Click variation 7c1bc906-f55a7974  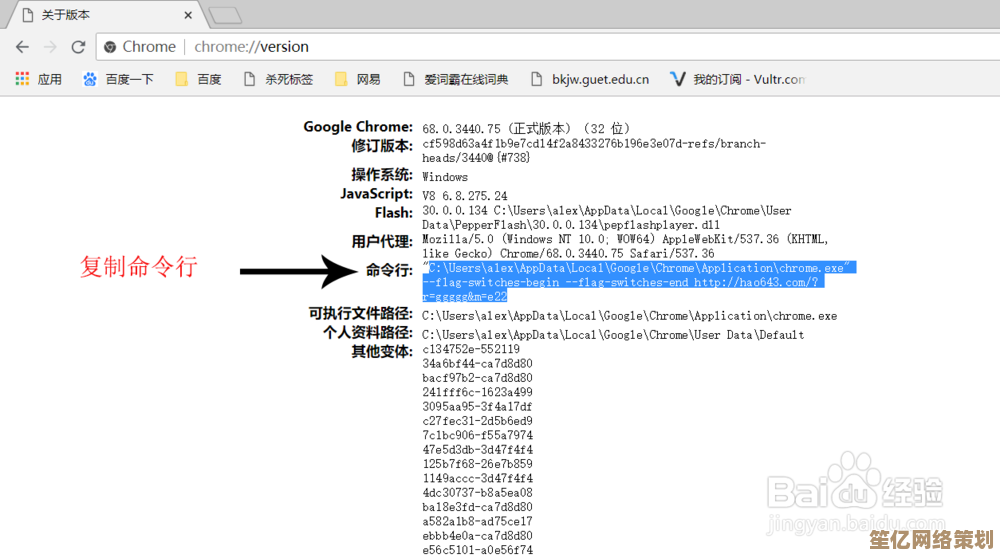point(477,436)
